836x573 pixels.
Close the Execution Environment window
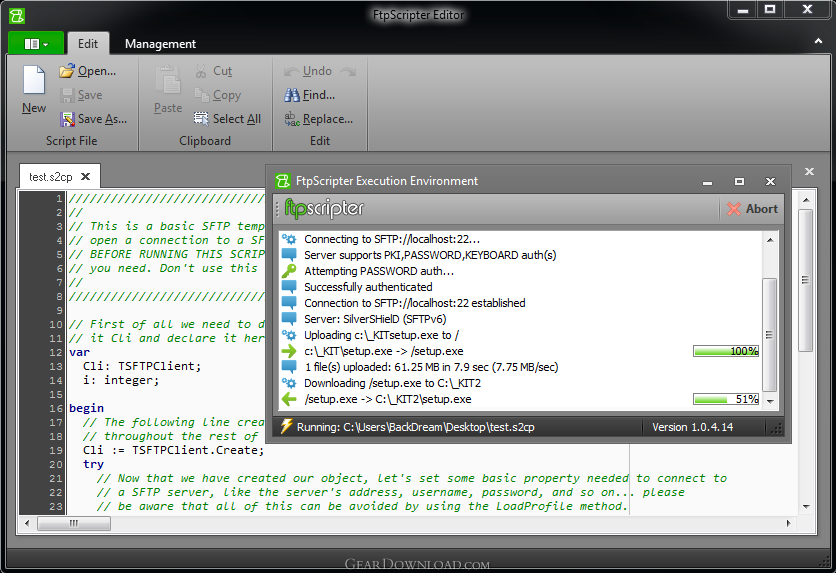[x=770, y=182]
